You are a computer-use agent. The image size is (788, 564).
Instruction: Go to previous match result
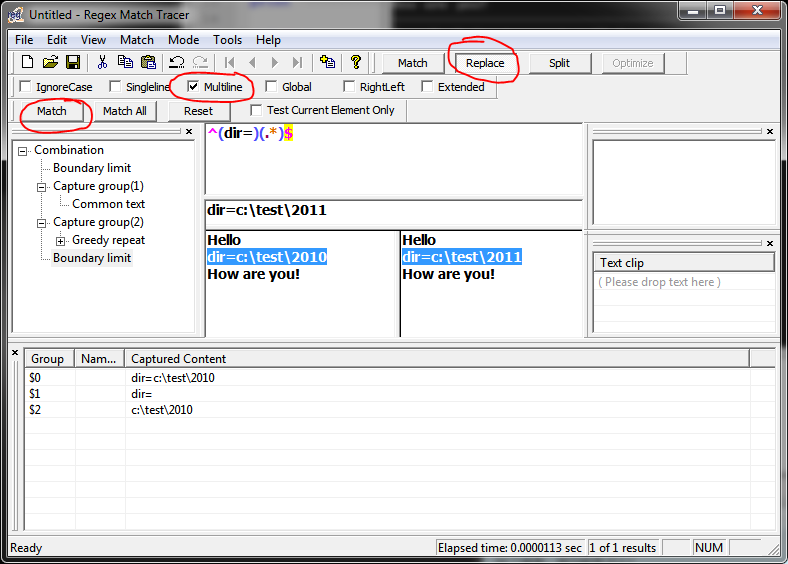(x=252, y=62)
